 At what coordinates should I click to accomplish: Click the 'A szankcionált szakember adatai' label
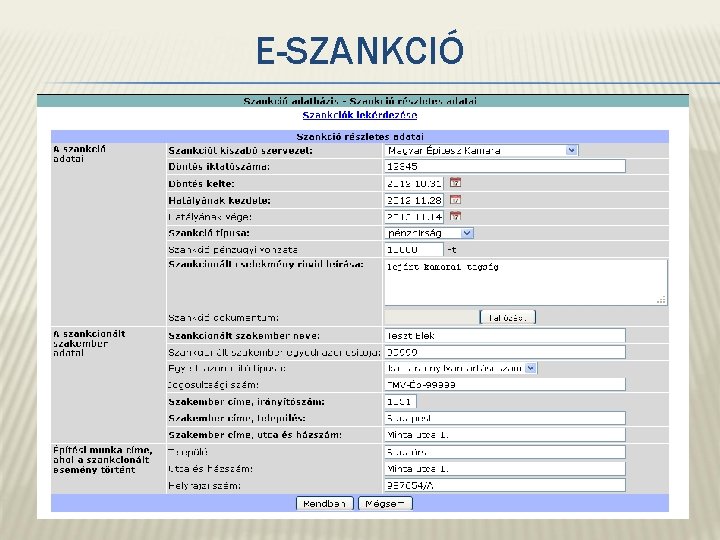(89, 343)
